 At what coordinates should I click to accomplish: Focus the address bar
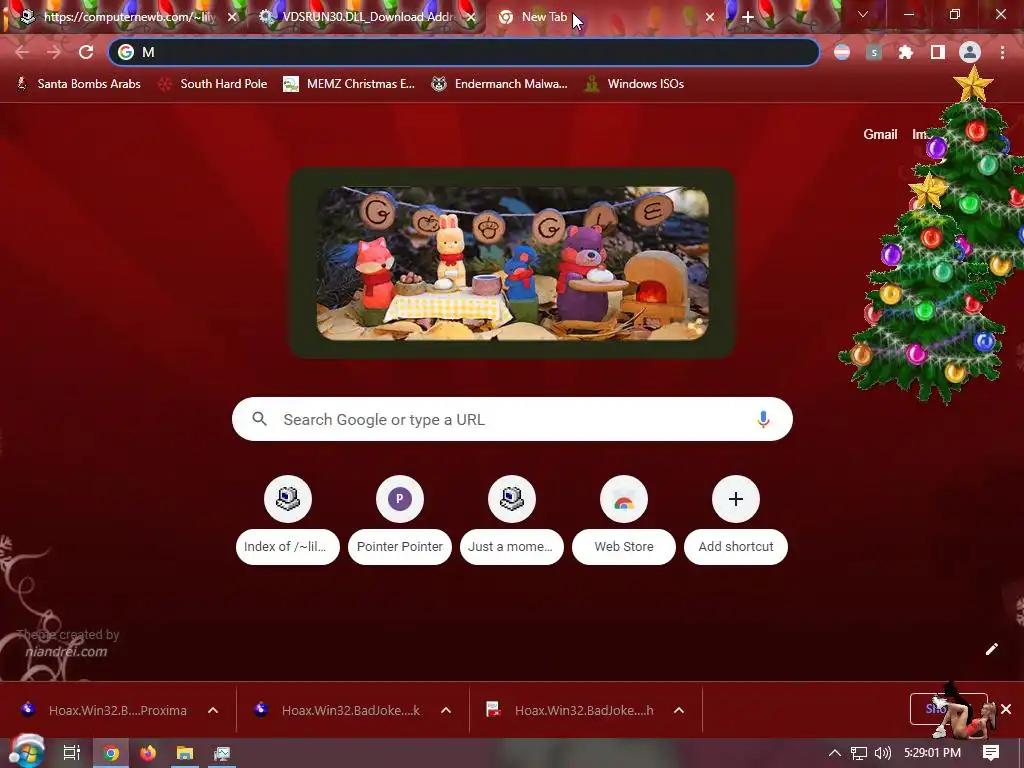464,52
